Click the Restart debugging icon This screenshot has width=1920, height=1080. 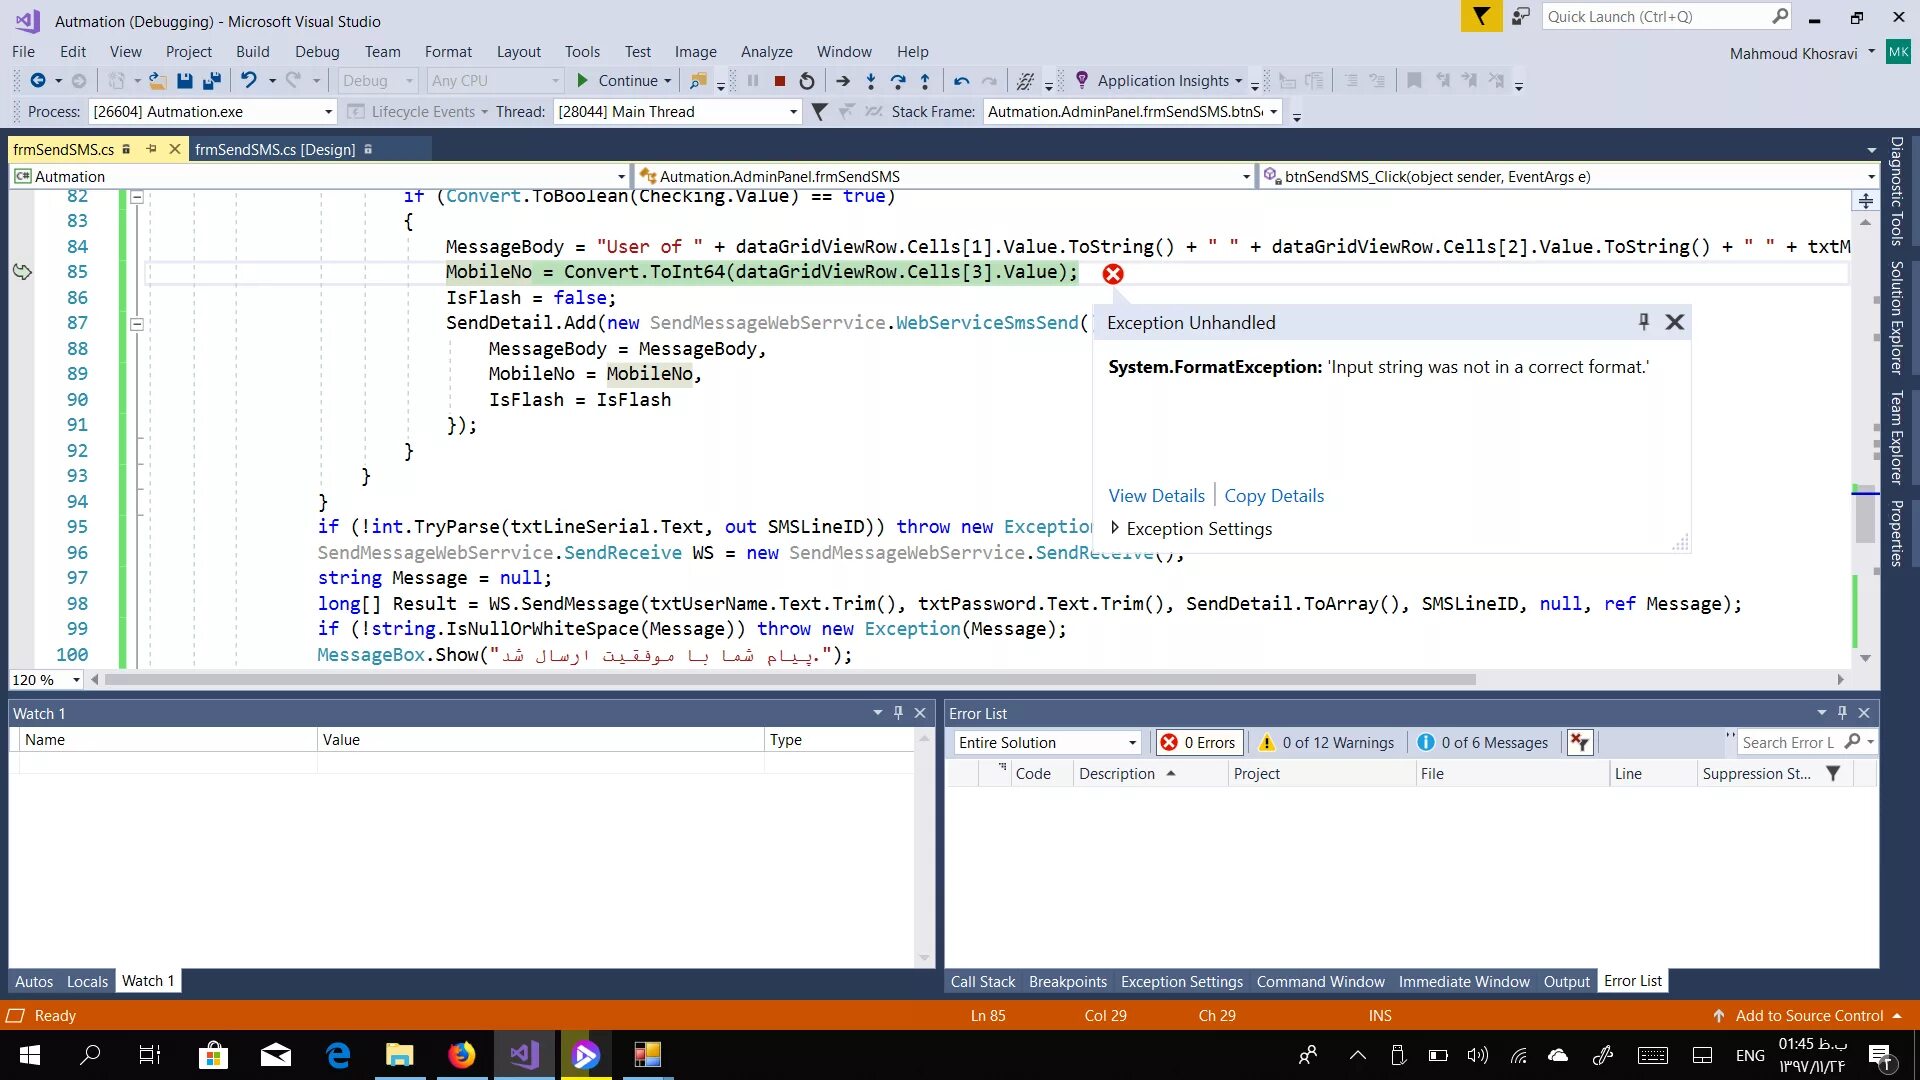807,81
